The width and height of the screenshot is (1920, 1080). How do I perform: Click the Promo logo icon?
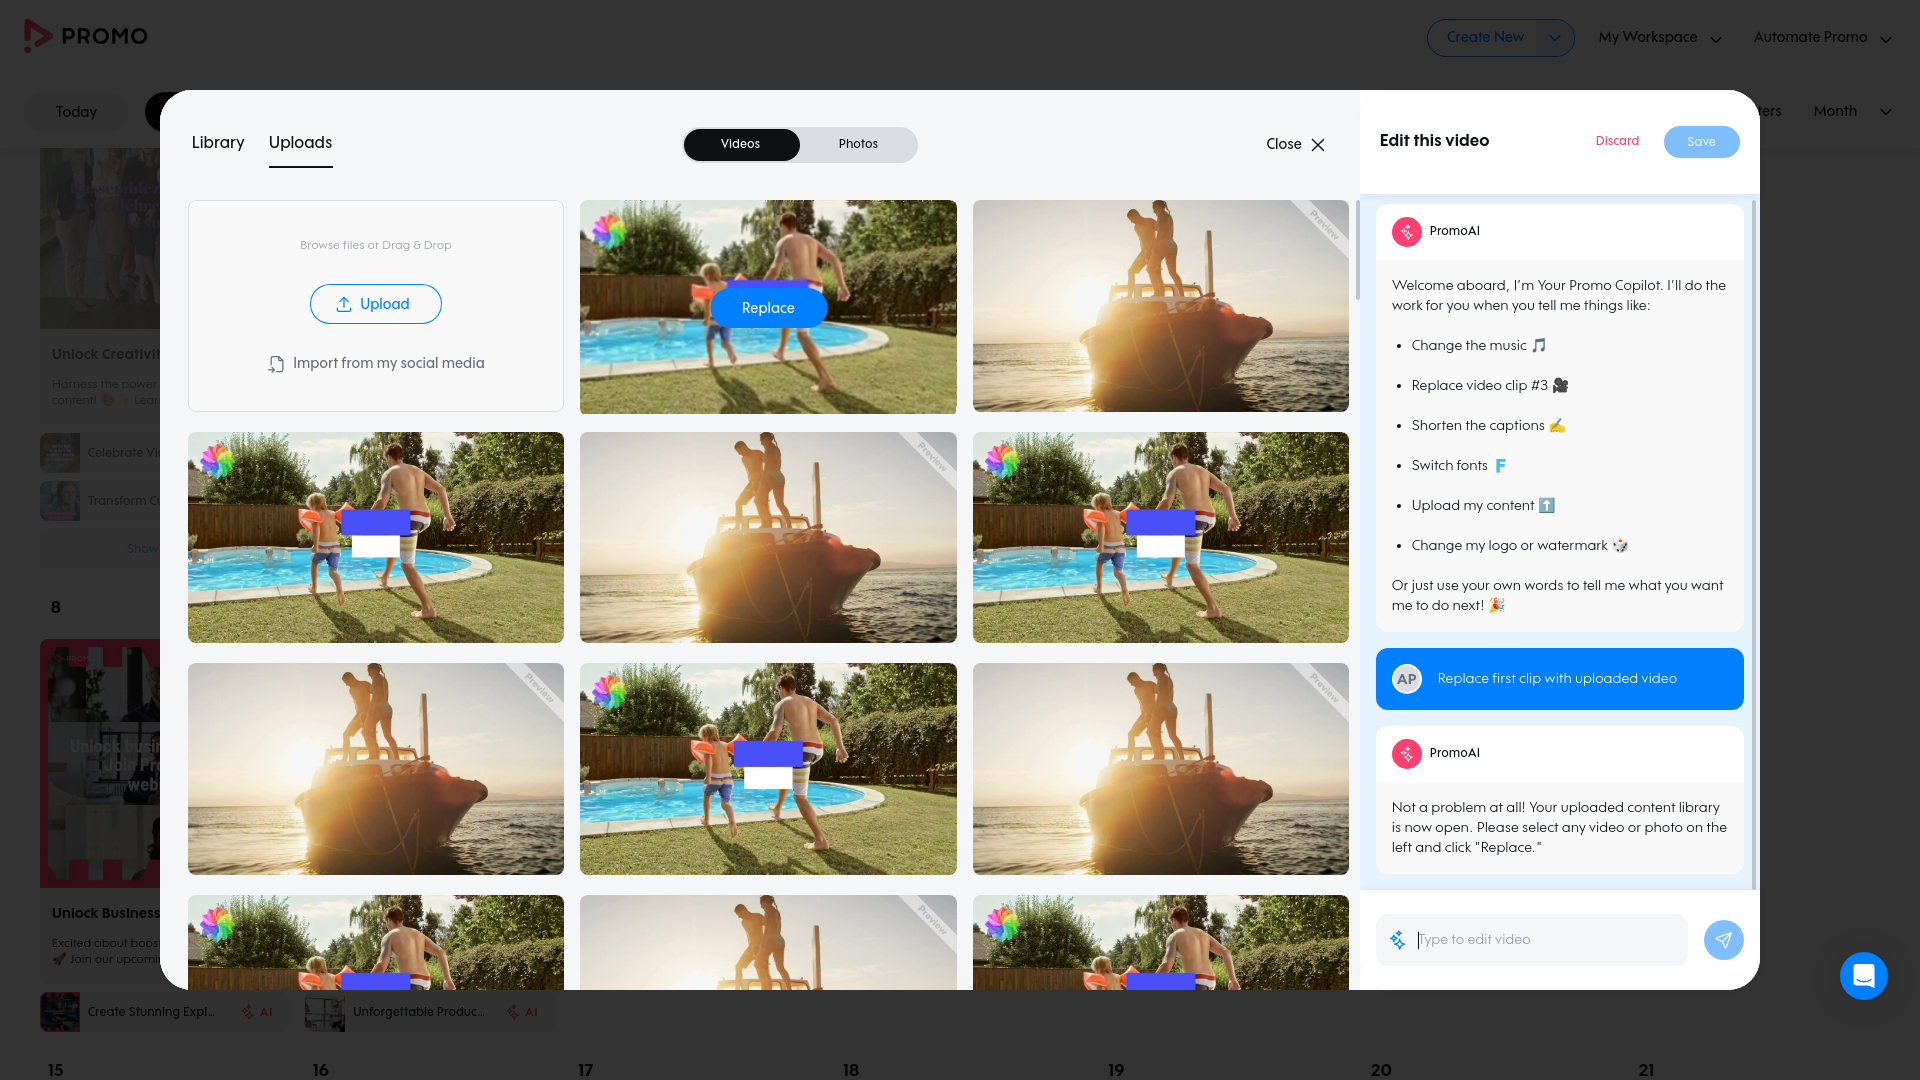(x=38, y=36)
